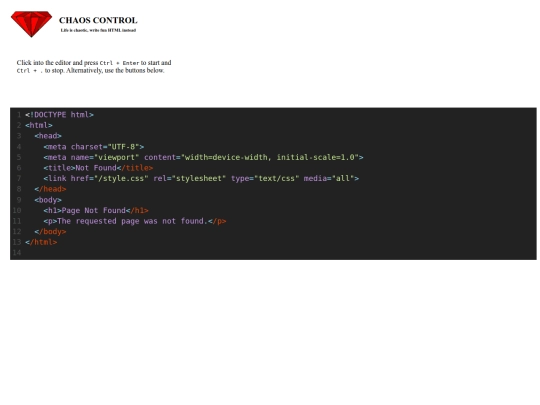Click the opening <body> tag
540x405 pixels.
point(48,200)
